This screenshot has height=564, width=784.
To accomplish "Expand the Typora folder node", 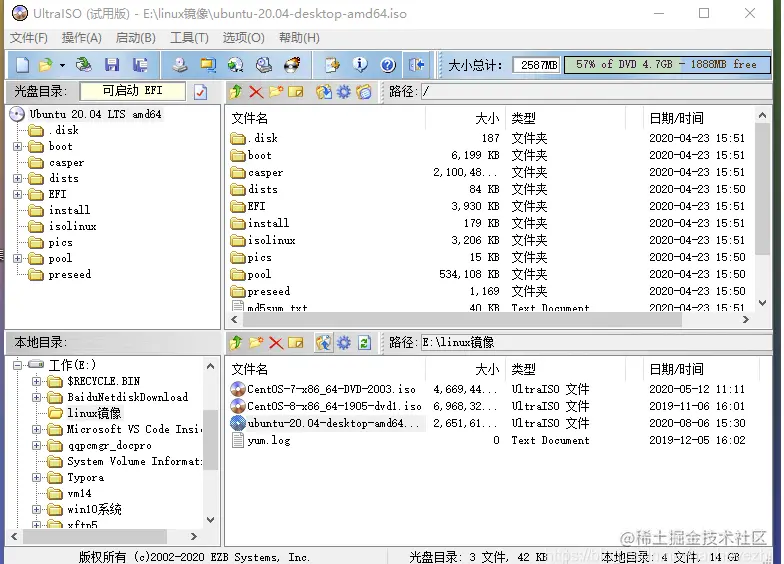I will click(x=36, y=478).
